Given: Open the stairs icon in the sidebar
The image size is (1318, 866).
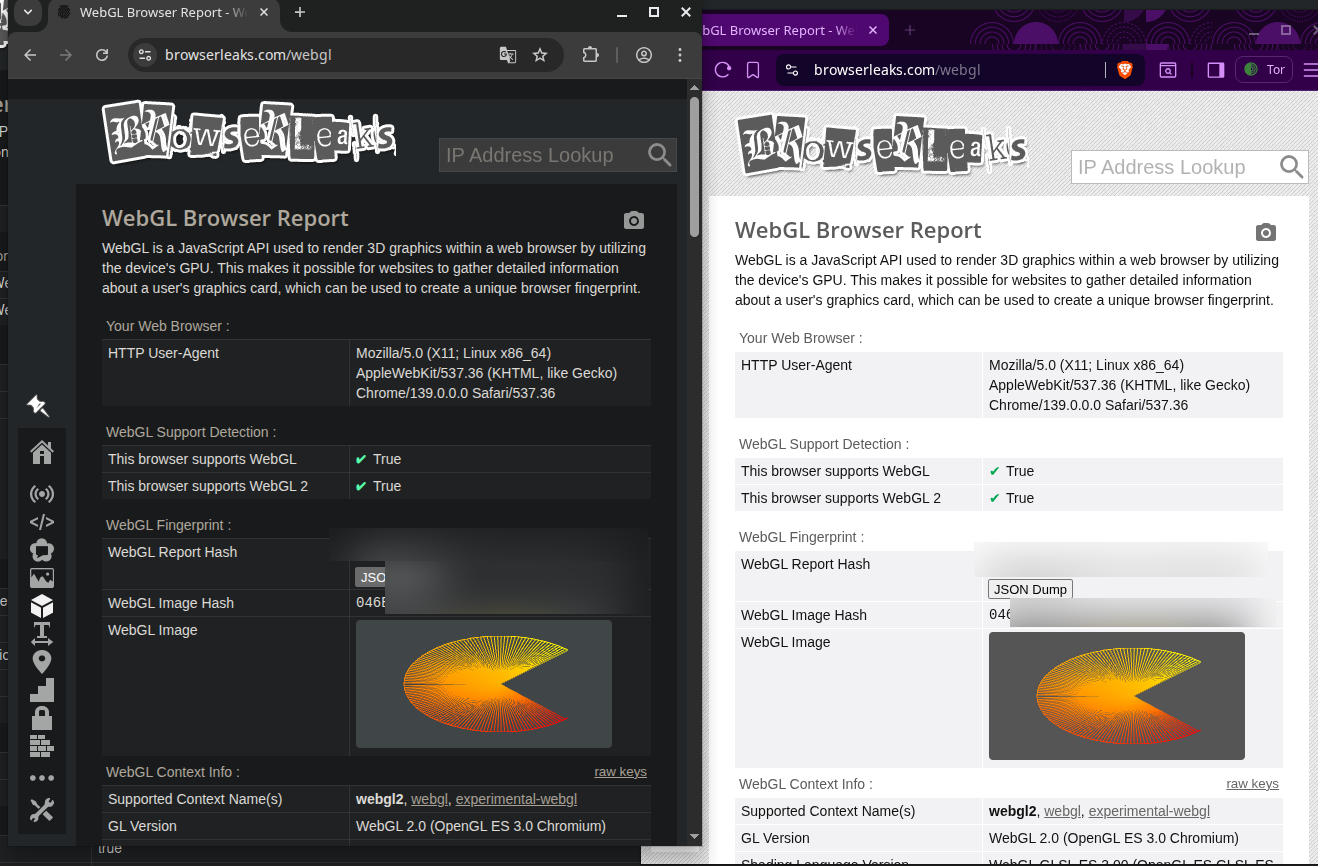Looking at the screenshot, I should coord(42,690).
